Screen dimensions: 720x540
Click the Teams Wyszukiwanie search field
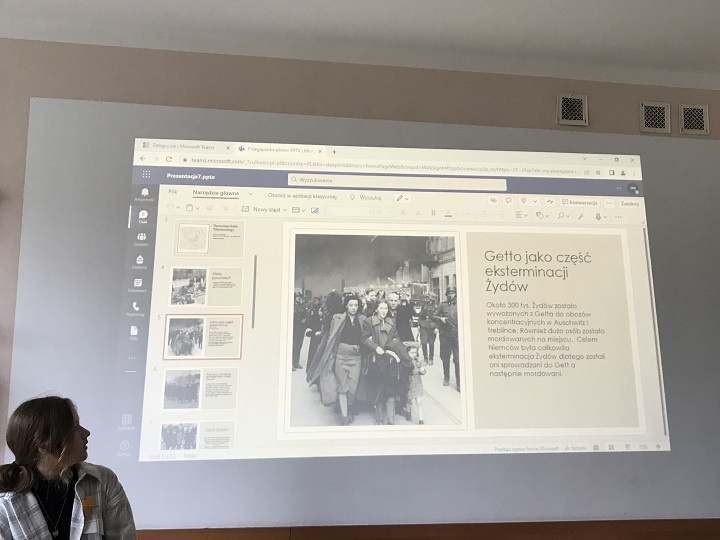pyautogui.click(x=397, y=180)
